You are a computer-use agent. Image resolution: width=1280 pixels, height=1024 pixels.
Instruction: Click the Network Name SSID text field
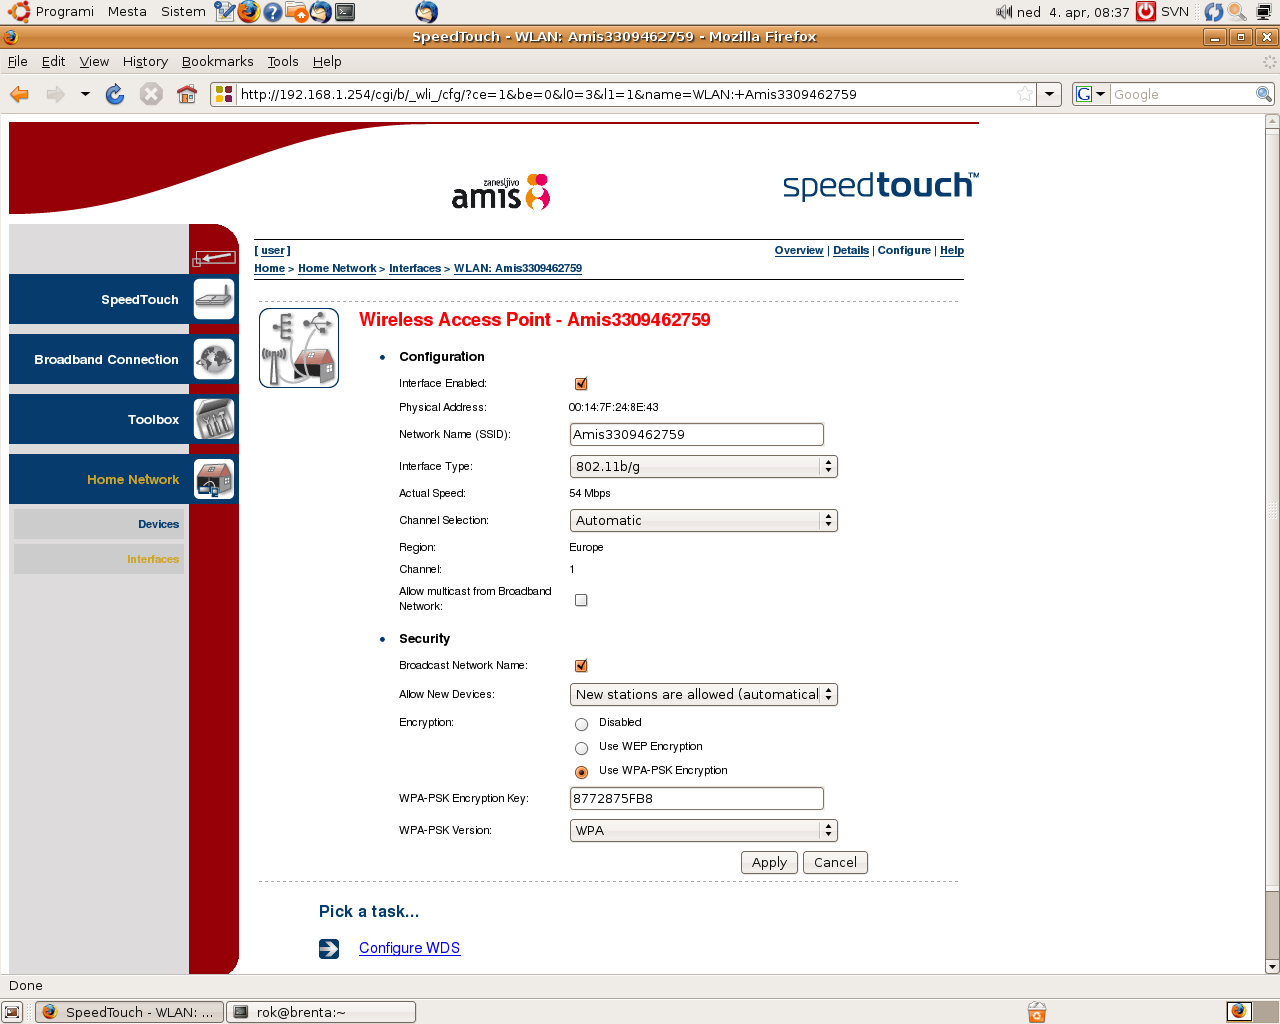pyautogui.click(x=696, y=435)
